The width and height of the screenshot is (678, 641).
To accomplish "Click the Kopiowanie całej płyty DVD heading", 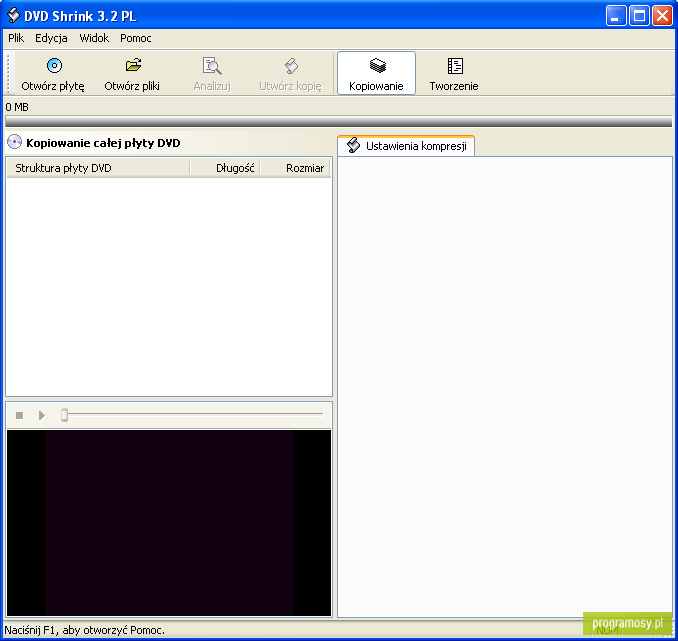I will point(103,143).
